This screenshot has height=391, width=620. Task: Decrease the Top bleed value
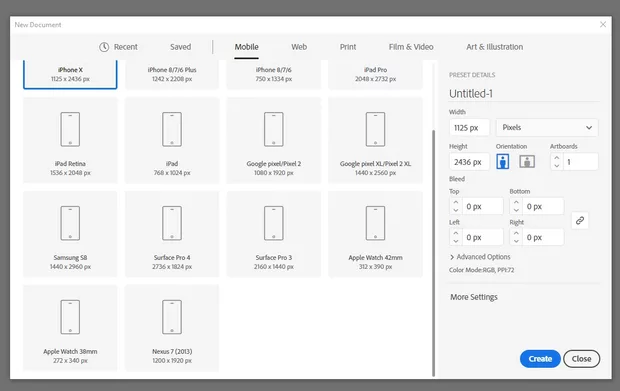point(456,210)
